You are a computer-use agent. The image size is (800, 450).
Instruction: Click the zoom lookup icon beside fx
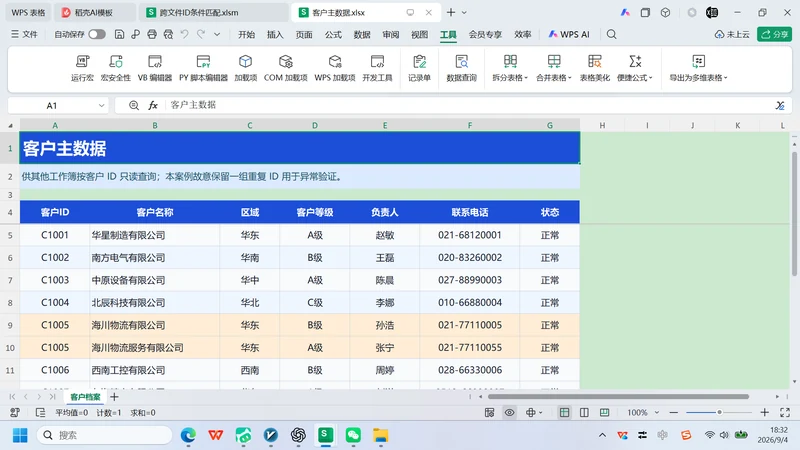click(134, 105)
